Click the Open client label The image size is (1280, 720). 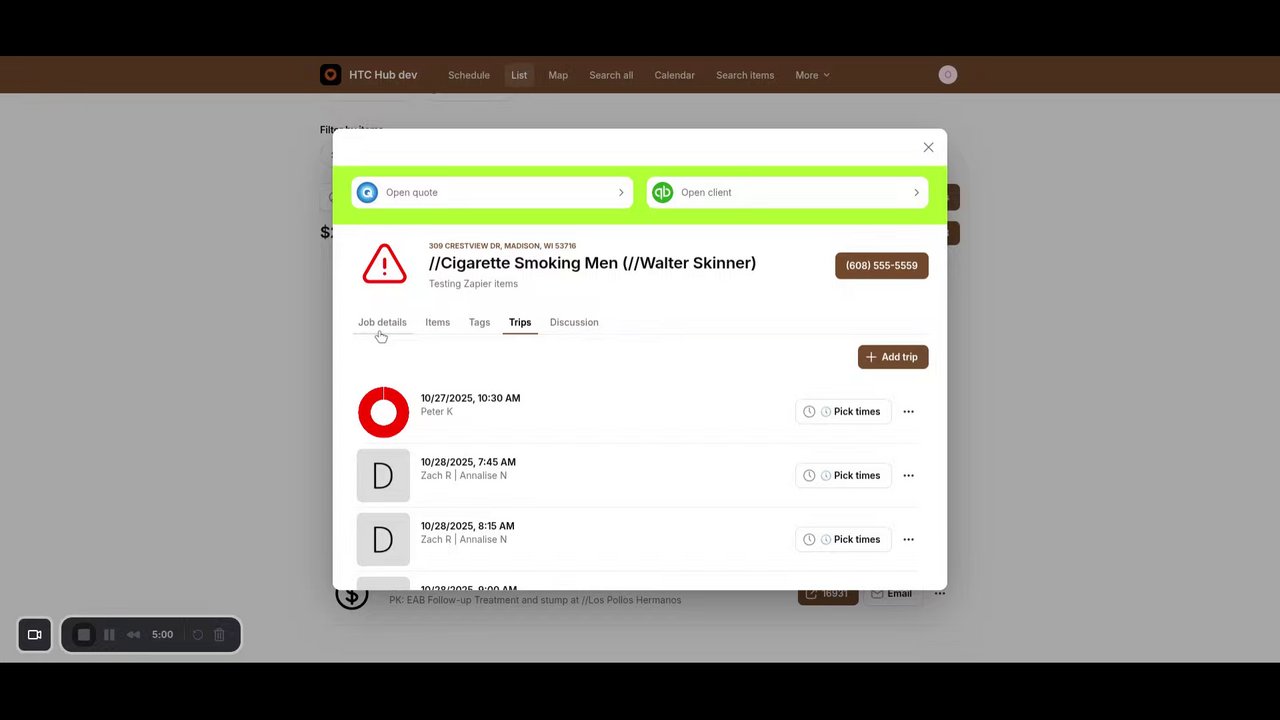706,193
